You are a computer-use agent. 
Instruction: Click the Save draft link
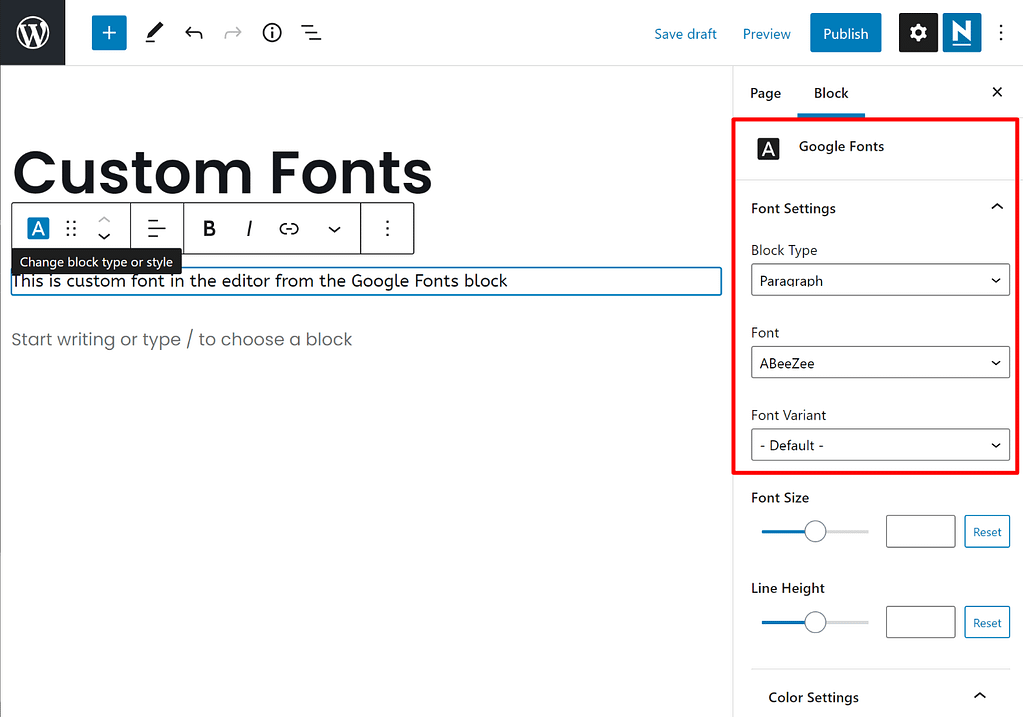(x=685, y=33)
